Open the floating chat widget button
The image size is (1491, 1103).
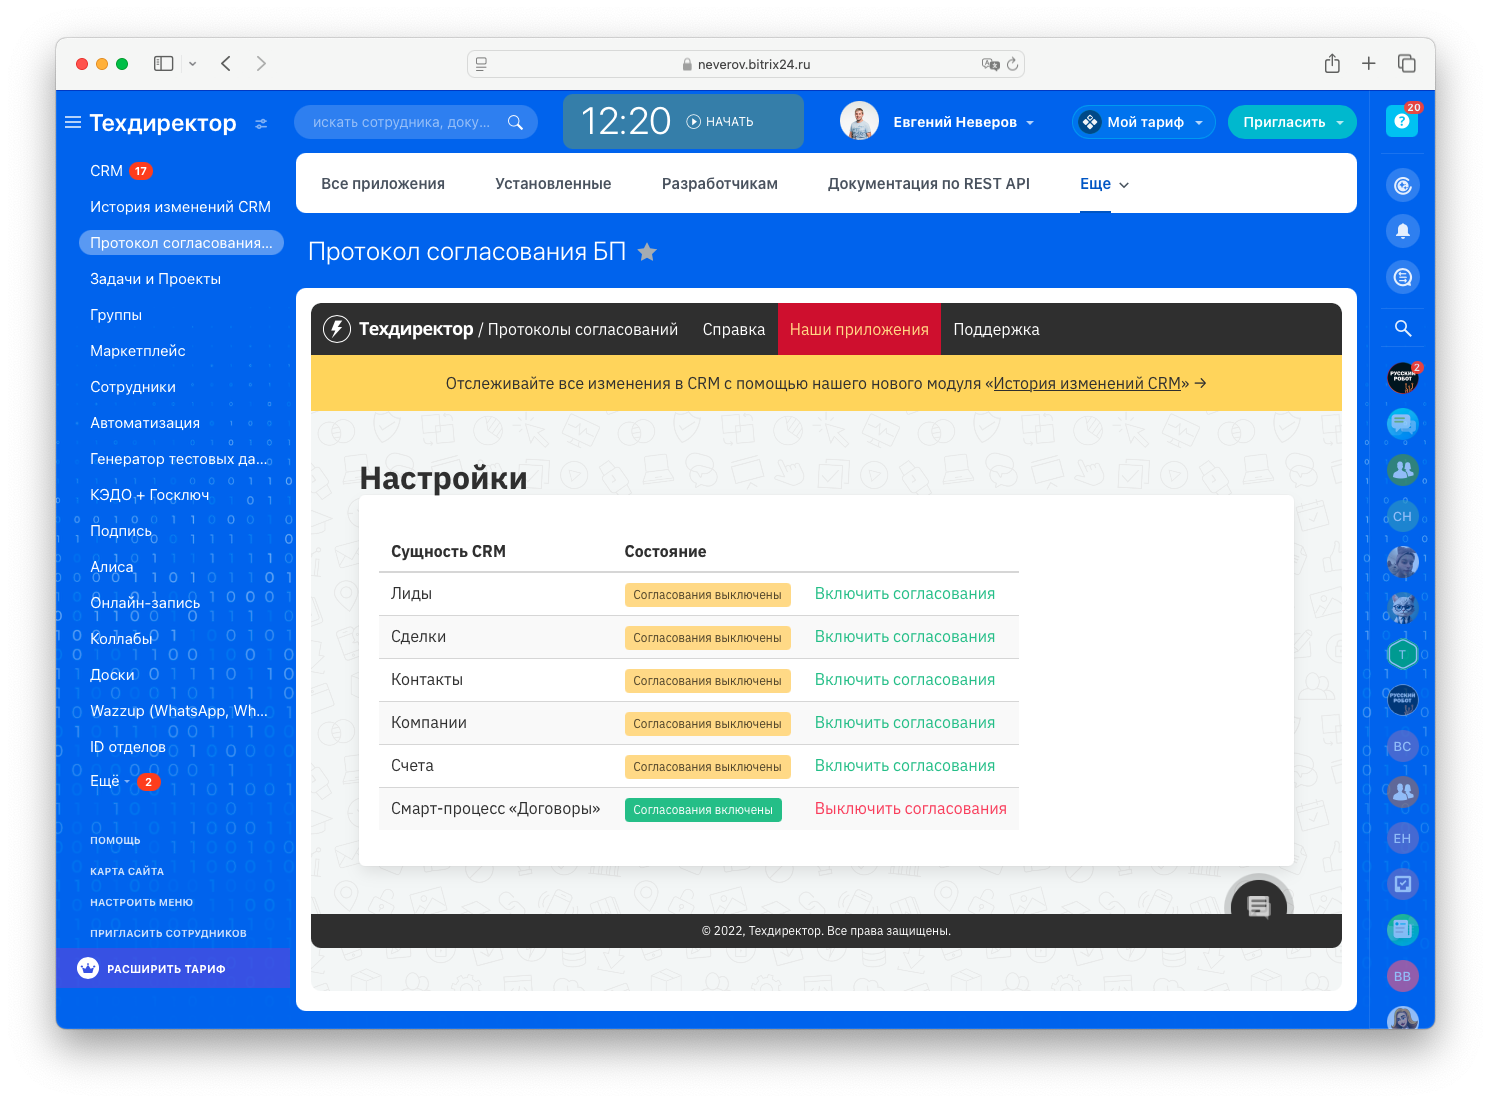click(x=1259, y=905)
